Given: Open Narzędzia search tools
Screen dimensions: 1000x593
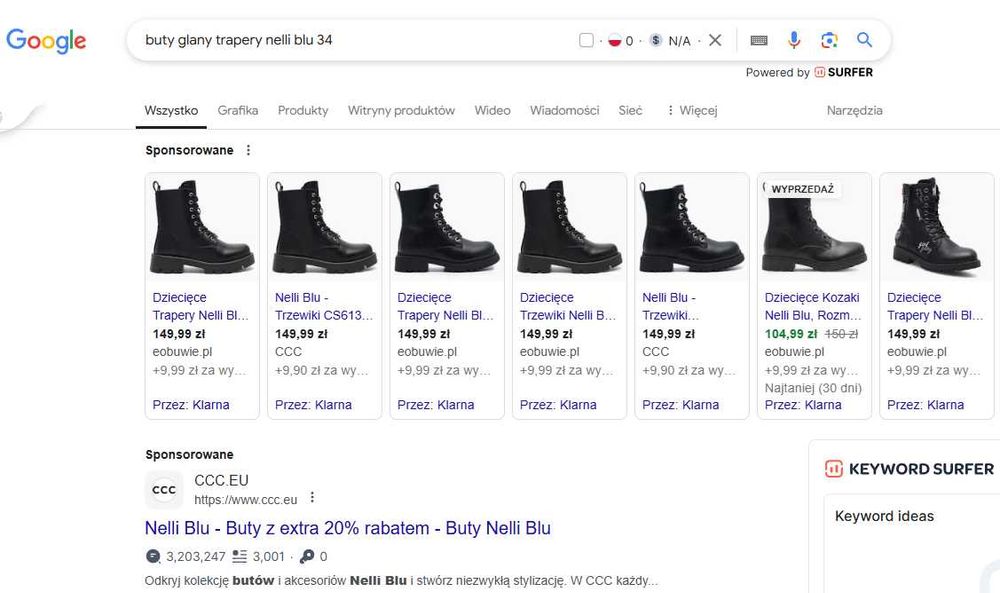Looking at the screenshot, I should point(855,110).
